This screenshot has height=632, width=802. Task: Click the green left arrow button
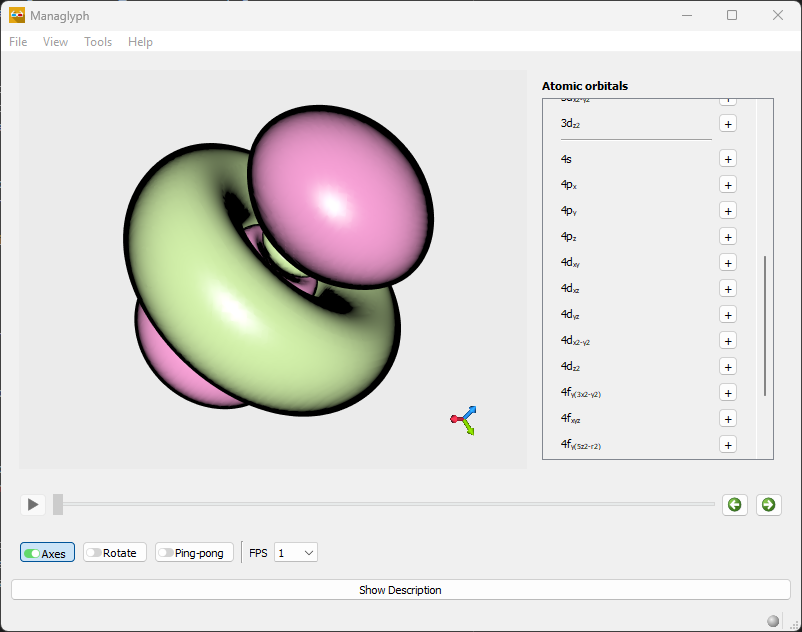click(x=735, y=504)
